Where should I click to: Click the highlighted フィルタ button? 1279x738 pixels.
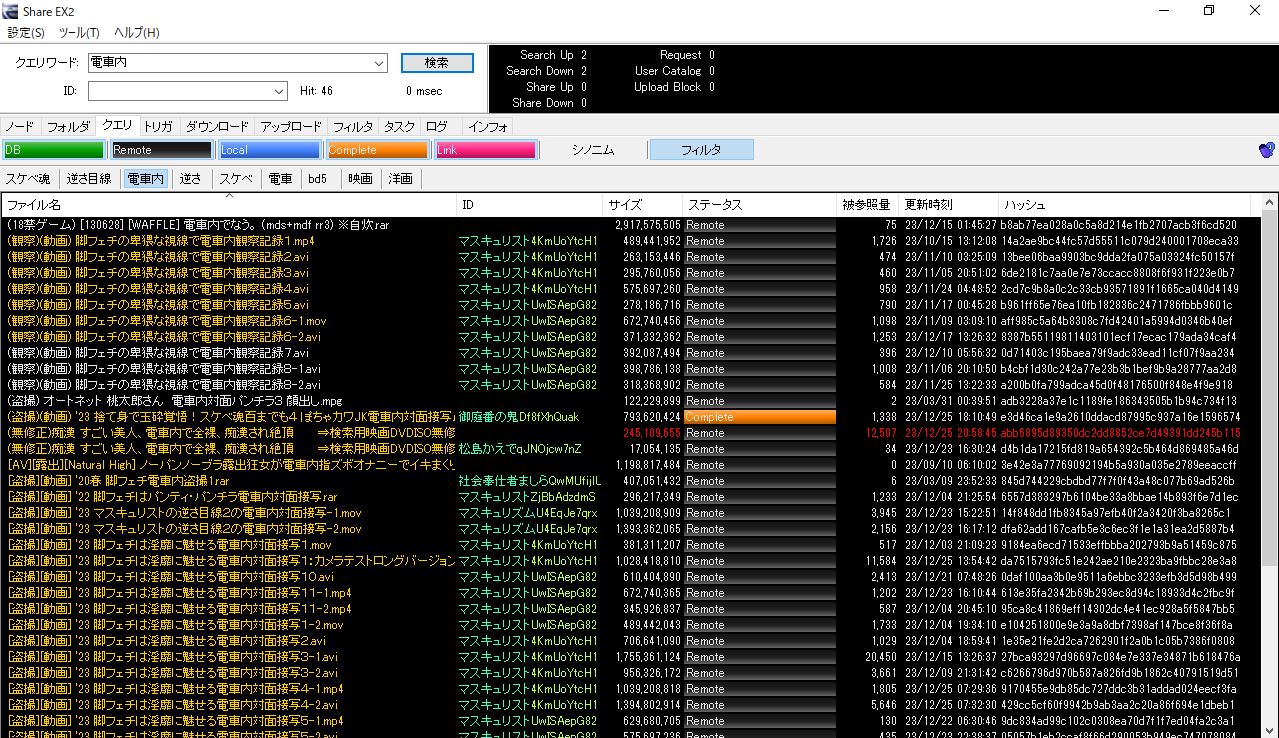701,150
